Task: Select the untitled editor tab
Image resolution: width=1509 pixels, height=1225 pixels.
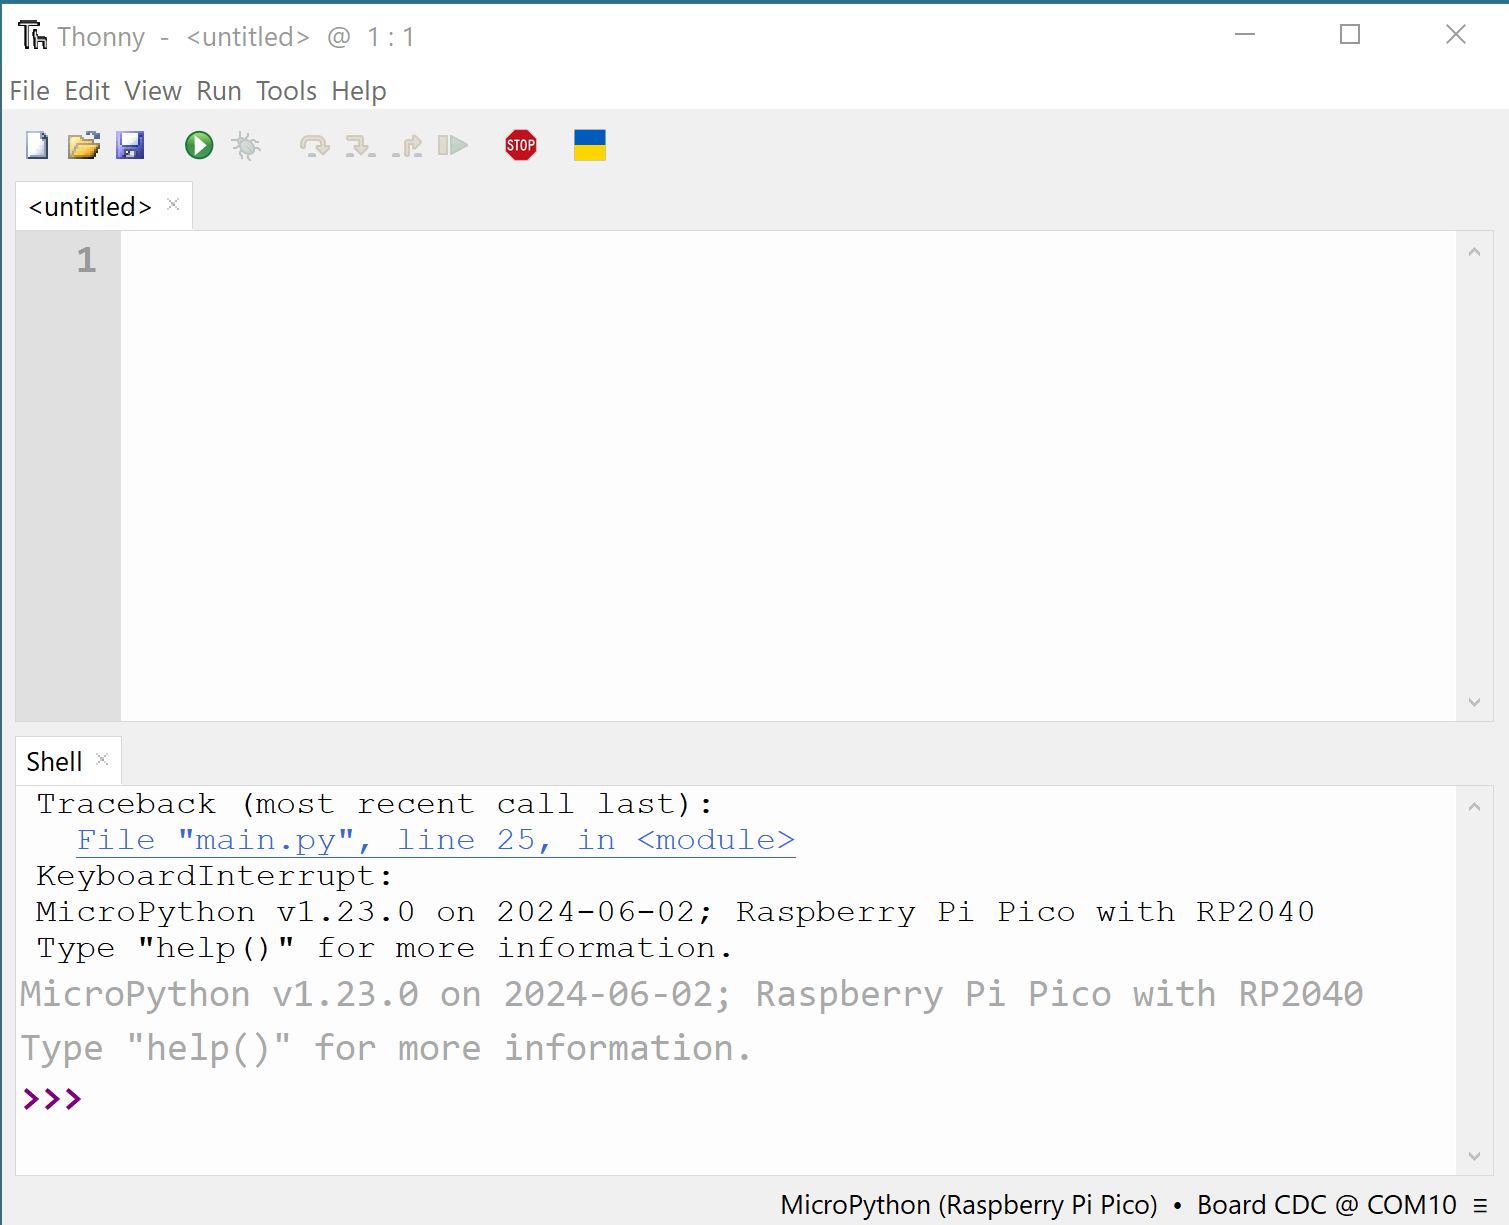Action: coord(89,206)
